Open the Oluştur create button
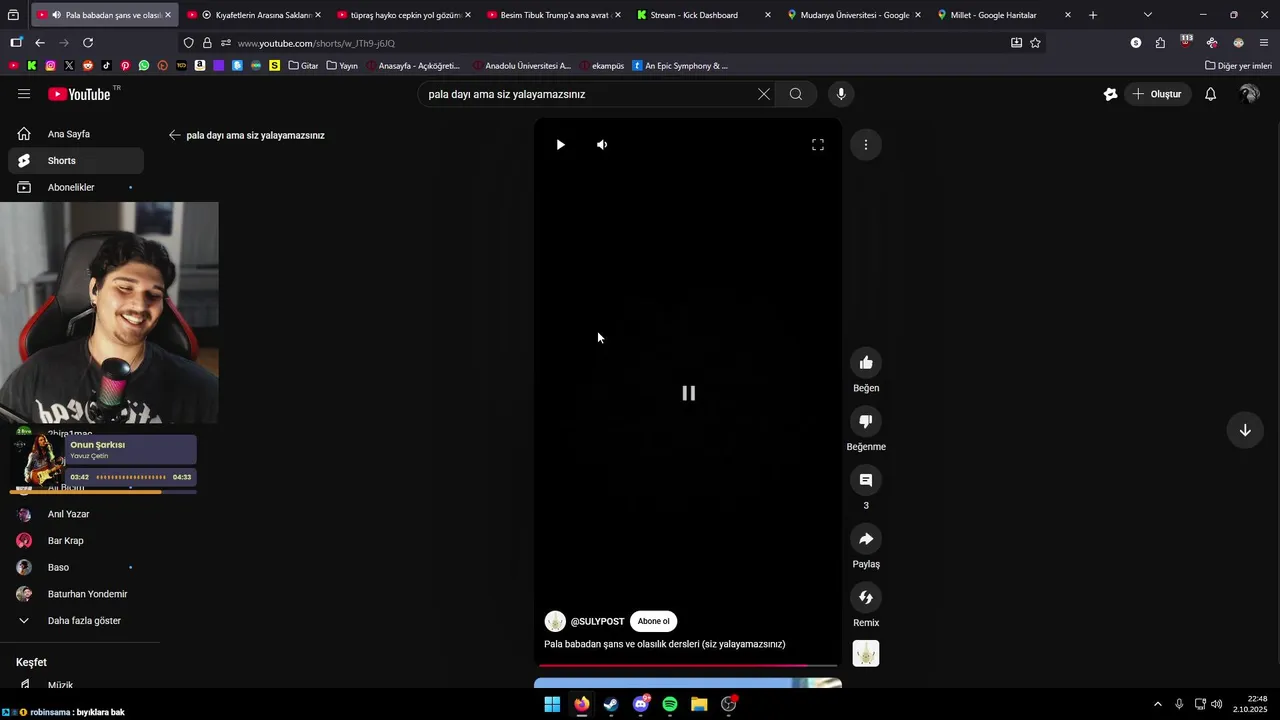The width and height of the screenshot is (1280, 720). [x=1157, y=94]
